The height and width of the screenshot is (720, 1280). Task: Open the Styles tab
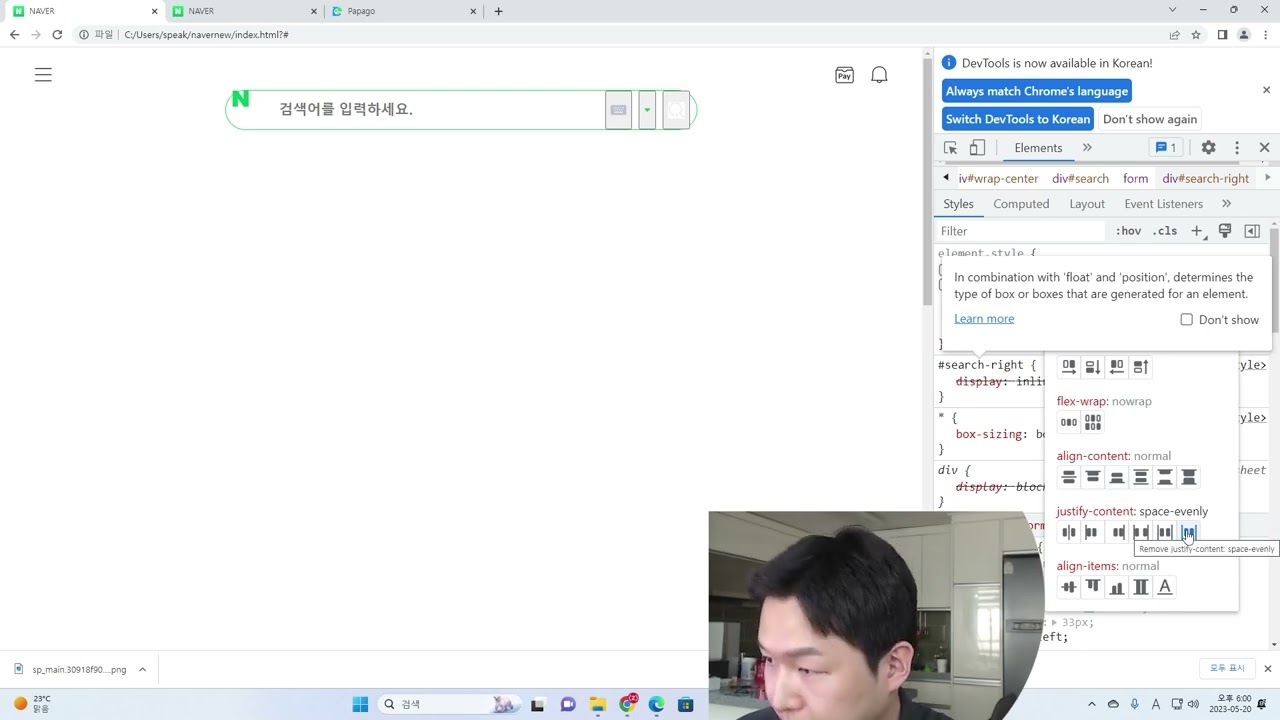click(958, 204)
